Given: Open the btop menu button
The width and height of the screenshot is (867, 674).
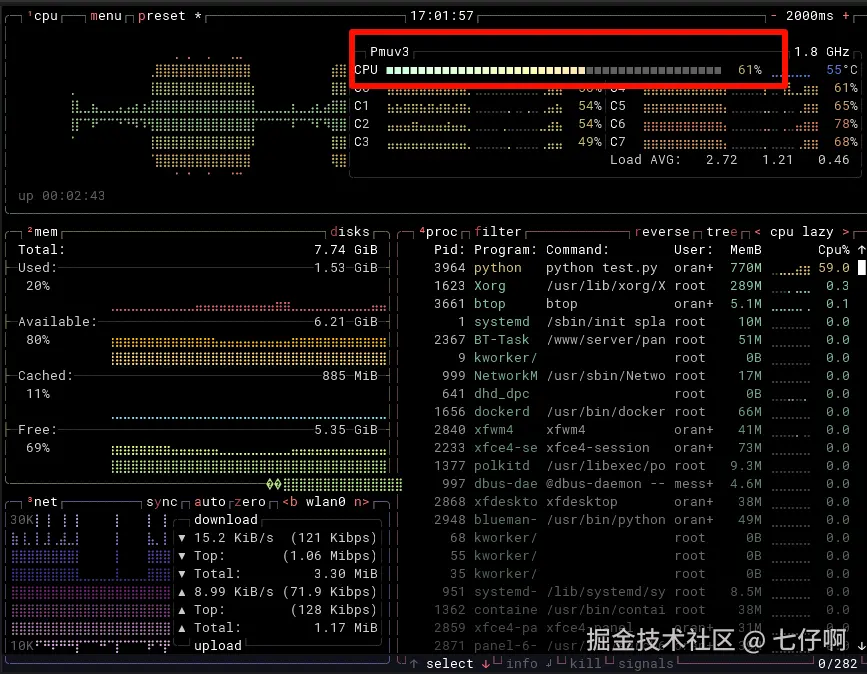Looking at the screenshot, I should pyautogui.click(x=106, y=16).
